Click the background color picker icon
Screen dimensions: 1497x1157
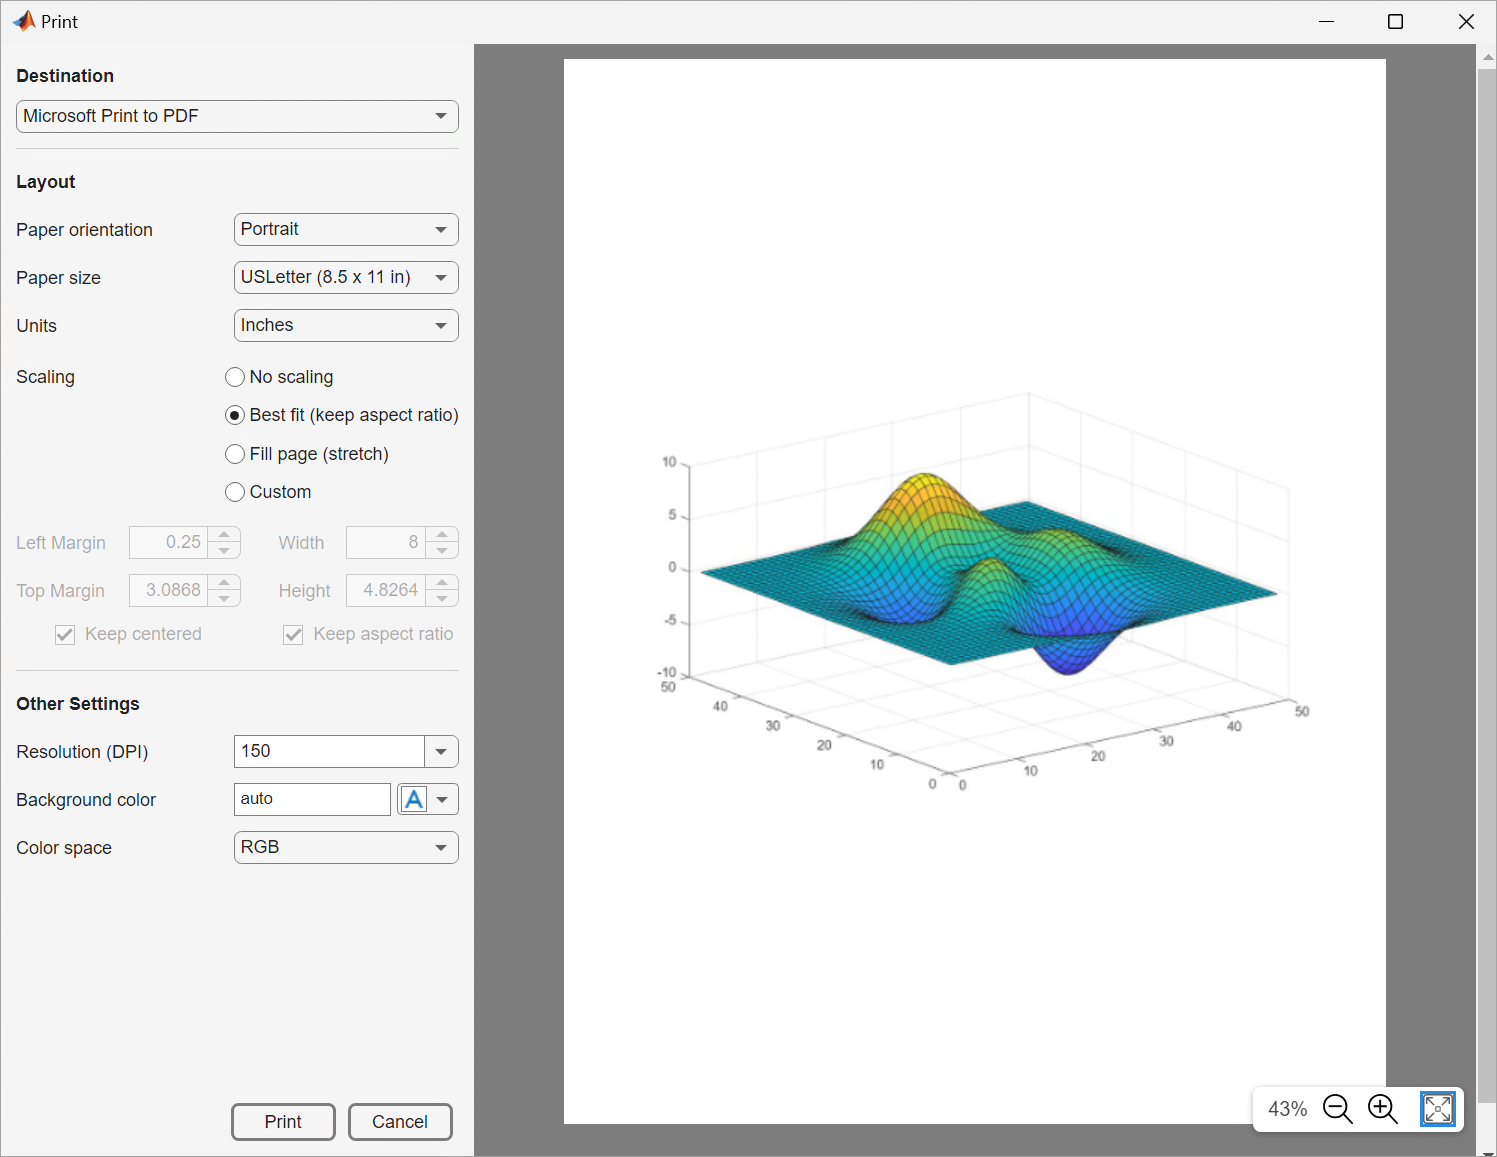[x=414, y=800]
